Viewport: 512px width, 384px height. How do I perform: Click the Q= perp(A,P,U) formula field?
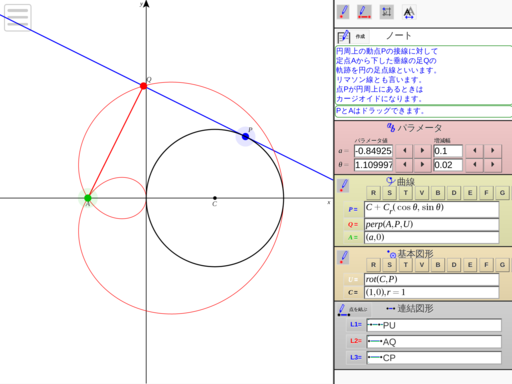coord(432,224)
